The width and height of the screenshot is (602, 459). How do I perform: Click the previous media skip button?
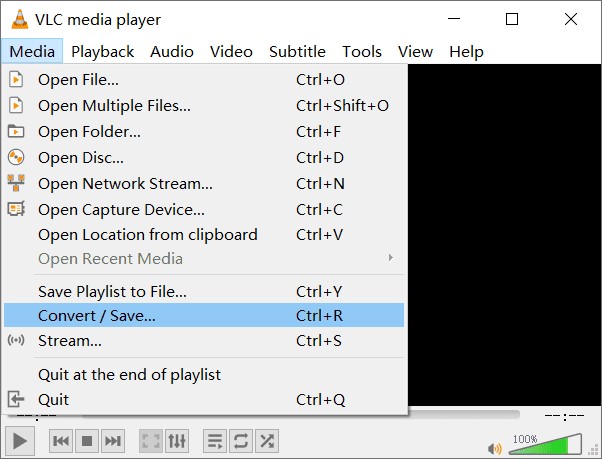tap(61, 441)
